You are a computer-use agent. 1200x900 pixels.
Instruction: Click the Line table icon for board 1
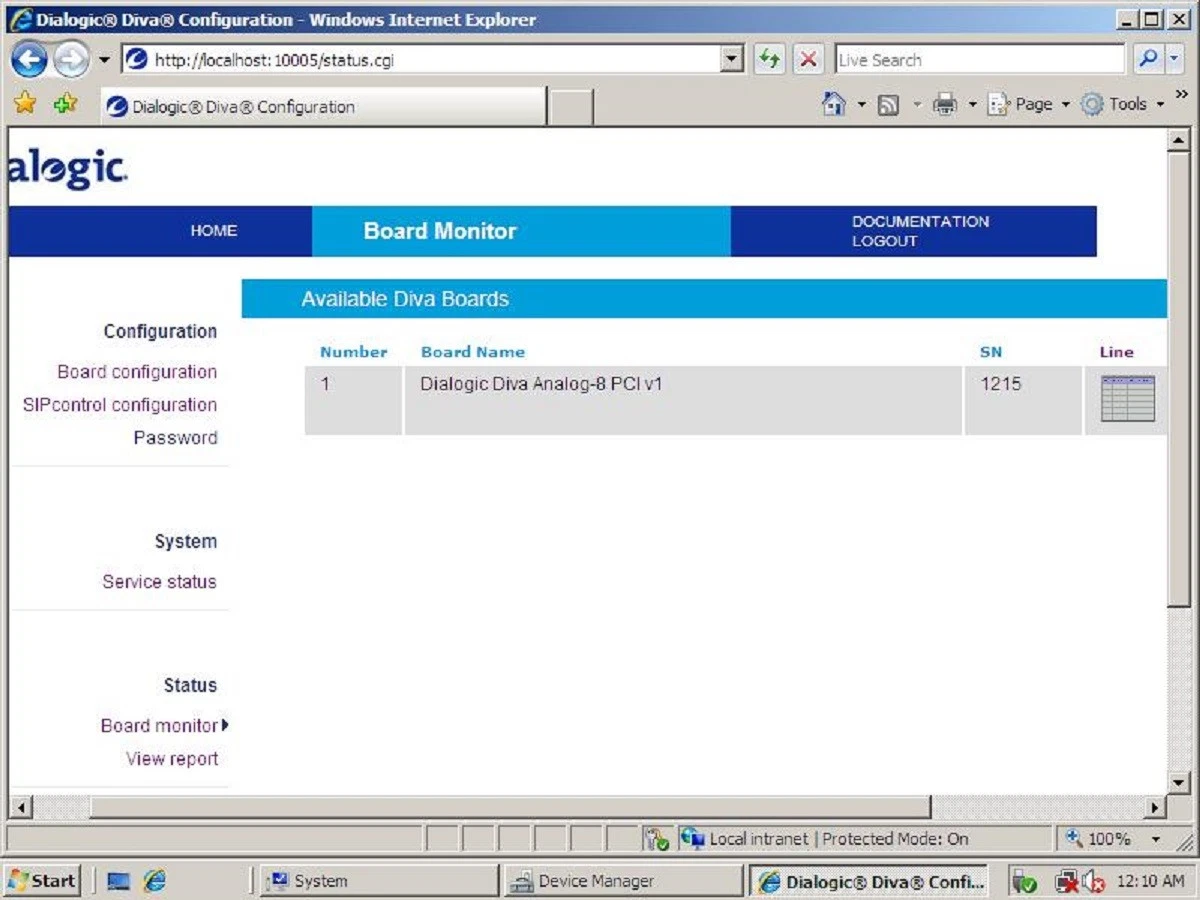(1128, 398)
